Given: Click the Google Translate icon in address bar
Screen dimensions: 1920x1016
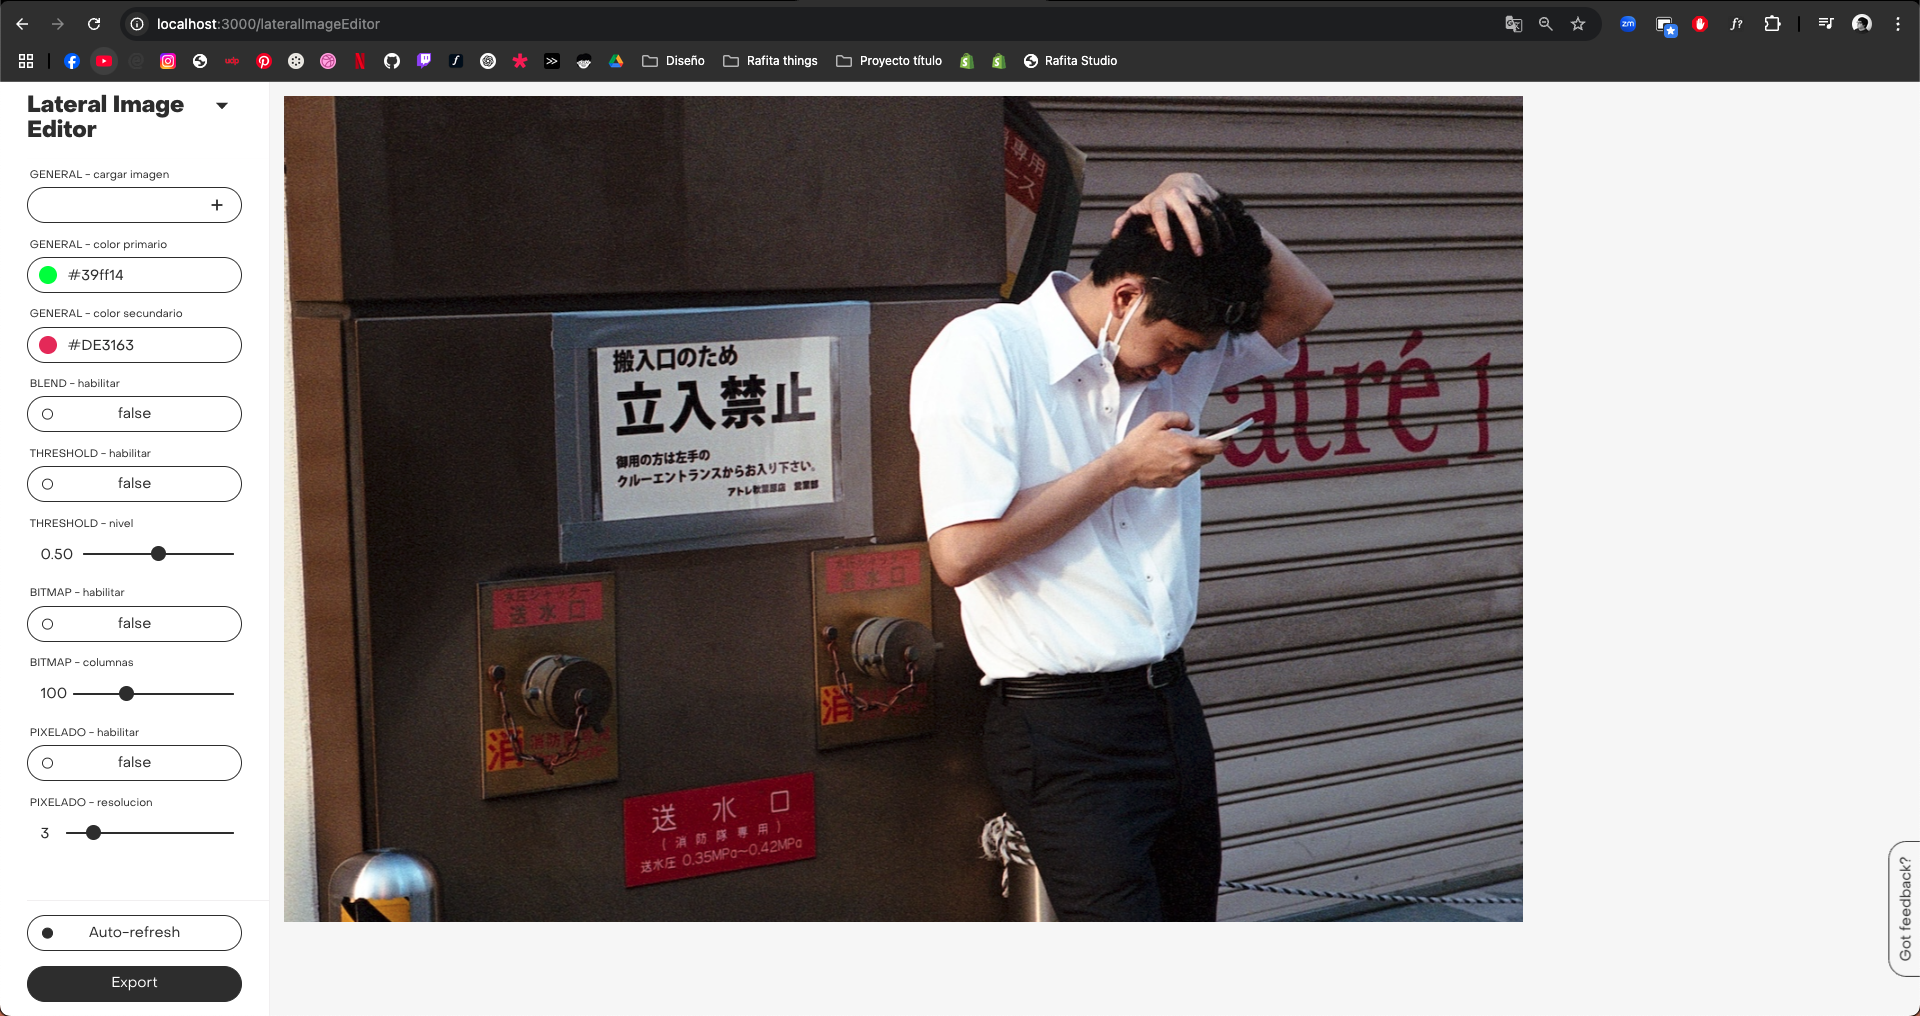Looking at the screenshot, I should coord(1513,24).
